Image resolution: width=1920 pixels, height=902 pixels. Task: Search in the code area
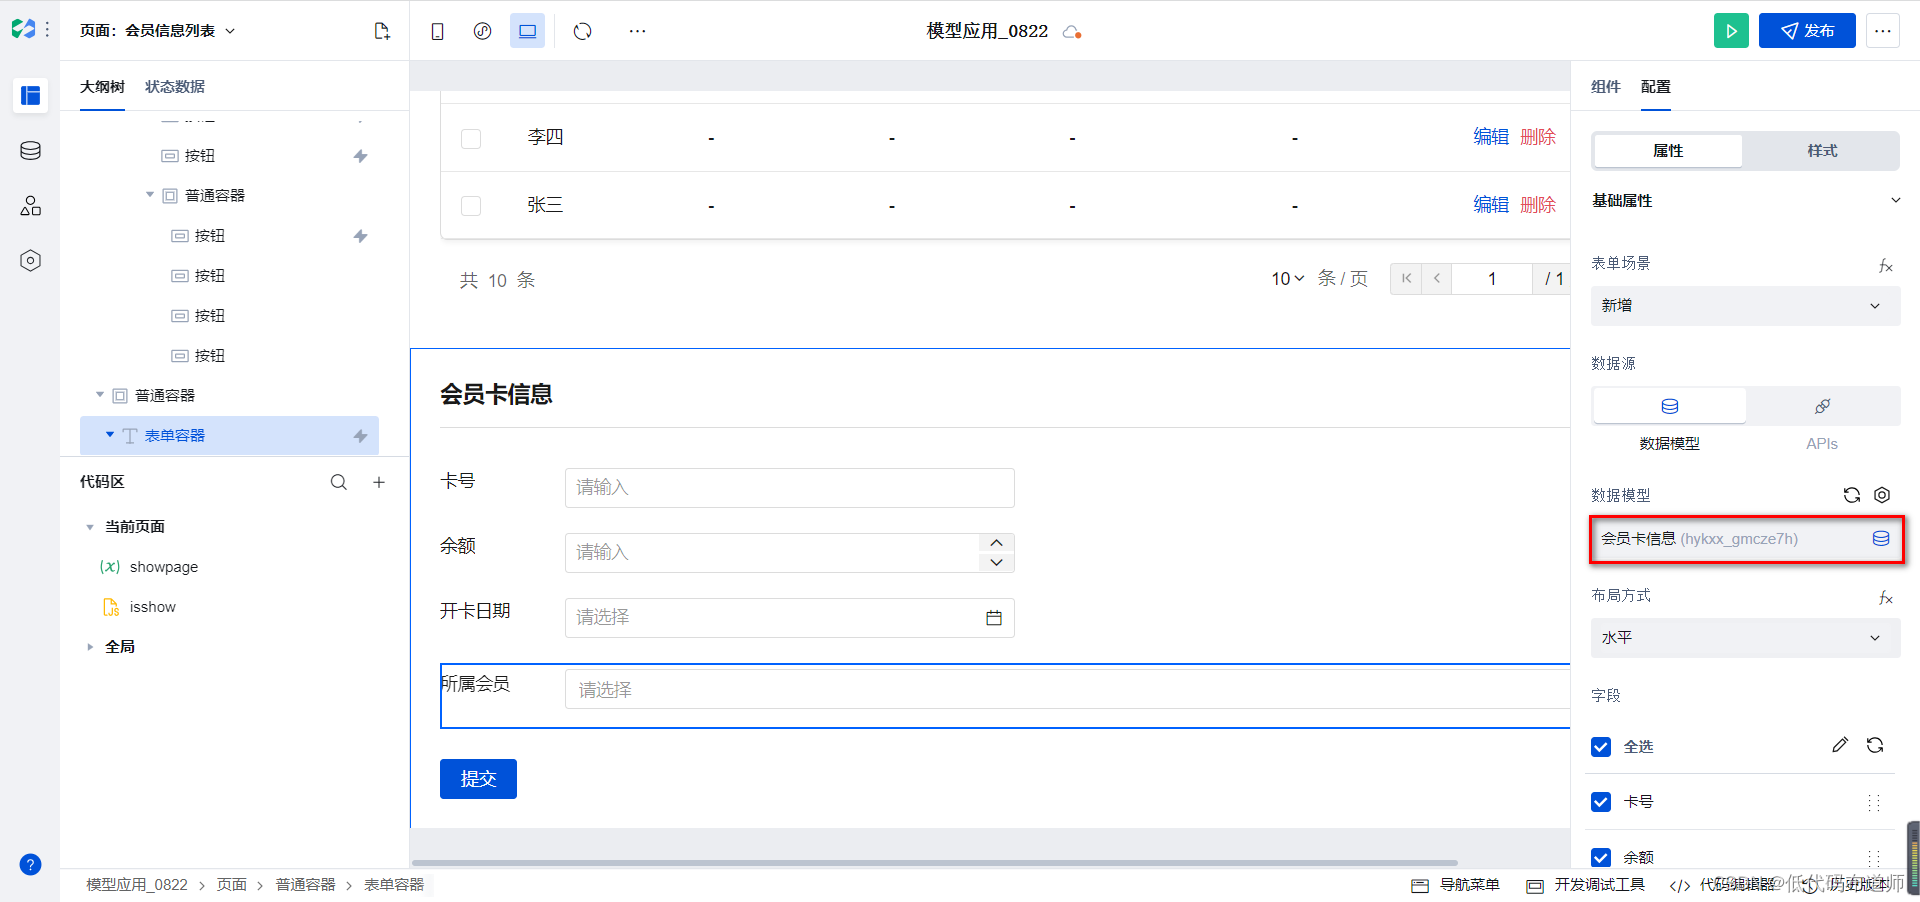tap(339, 482)
